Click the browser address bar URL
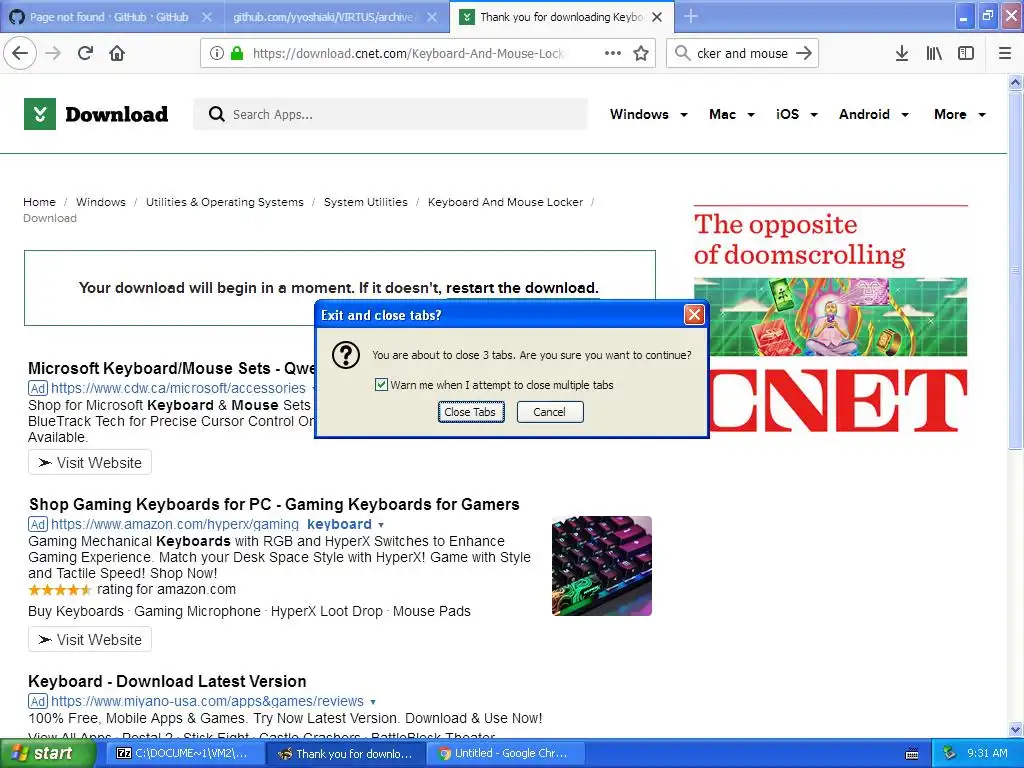The image size is (1024, 768). [408, 54]
